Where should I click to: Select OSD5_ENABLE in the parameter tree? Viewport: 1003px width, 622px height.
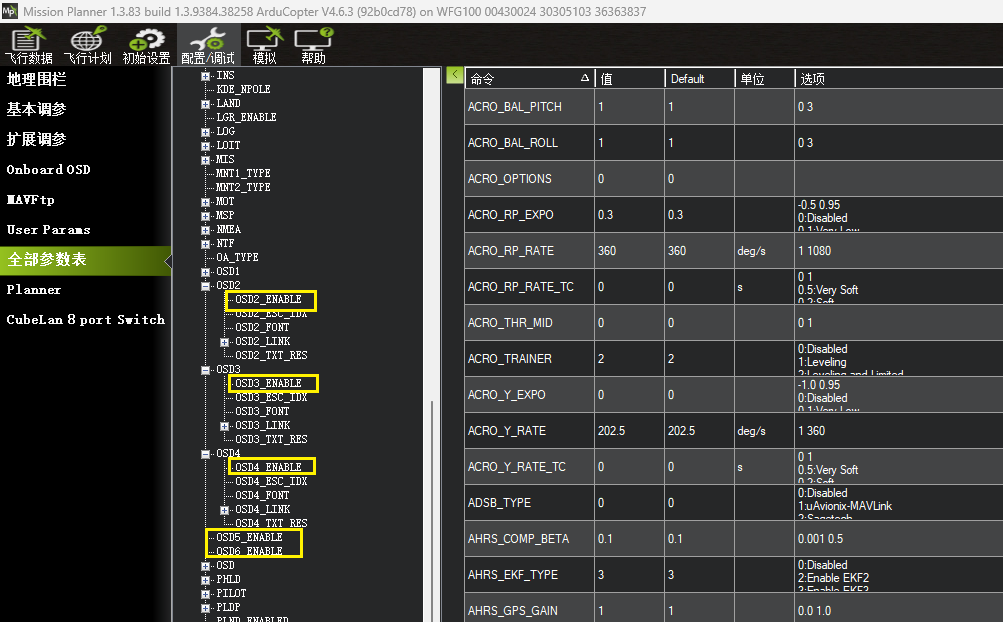point(249,537)
